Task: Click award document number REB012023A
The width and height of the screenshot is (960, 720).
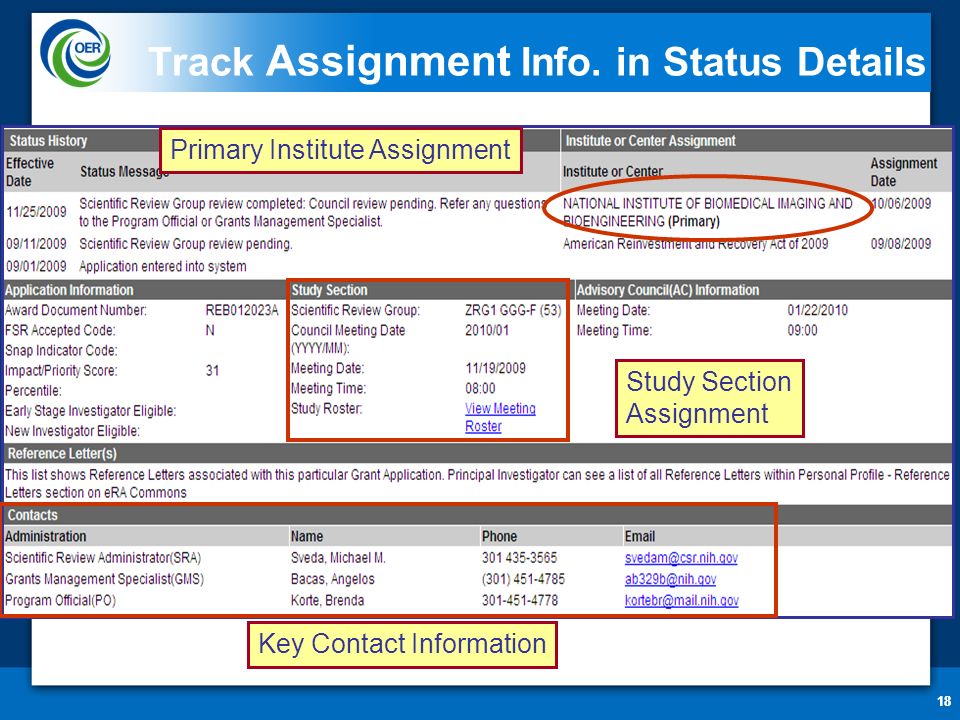Action: [242, 310]
